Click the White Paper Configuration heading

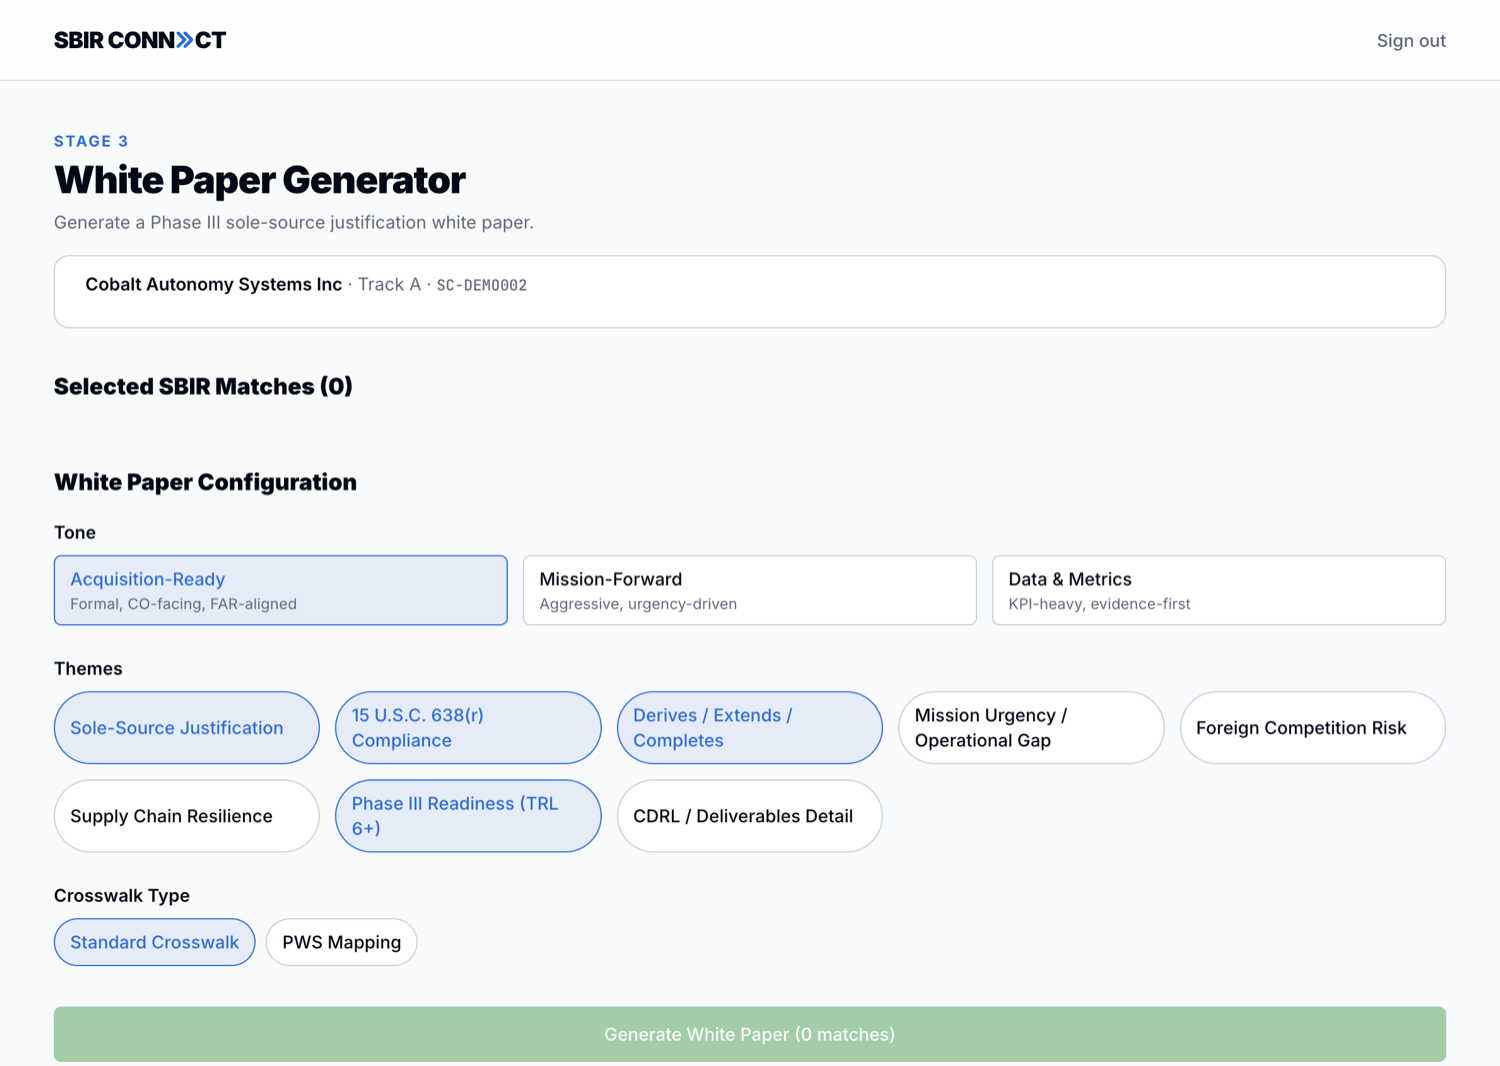click(x=205, y=482)
